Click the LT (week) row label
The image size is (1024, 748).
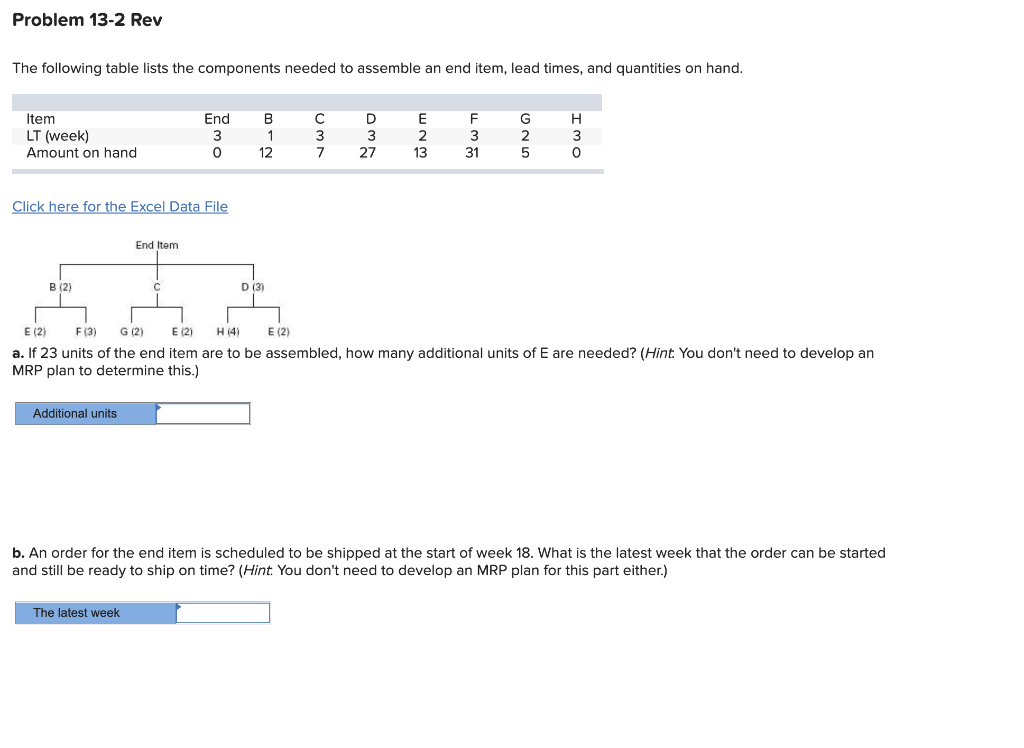coord(56,135)
